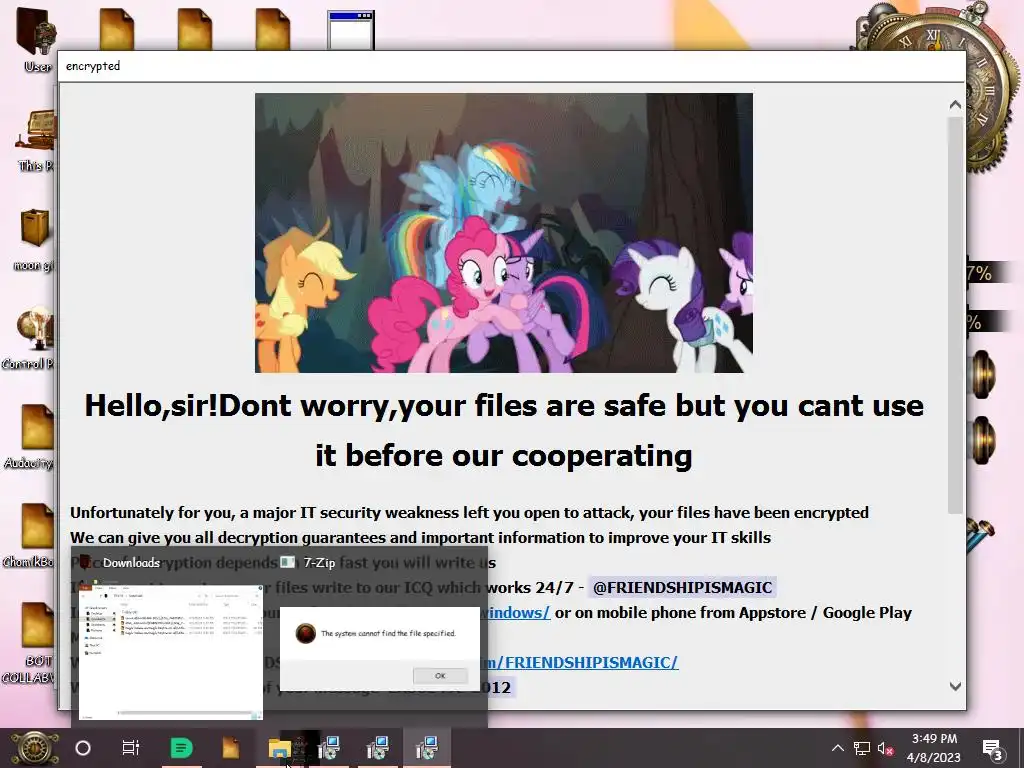
Task: Click the highlighted installer icon on taskbar
Action: [426, 748]
